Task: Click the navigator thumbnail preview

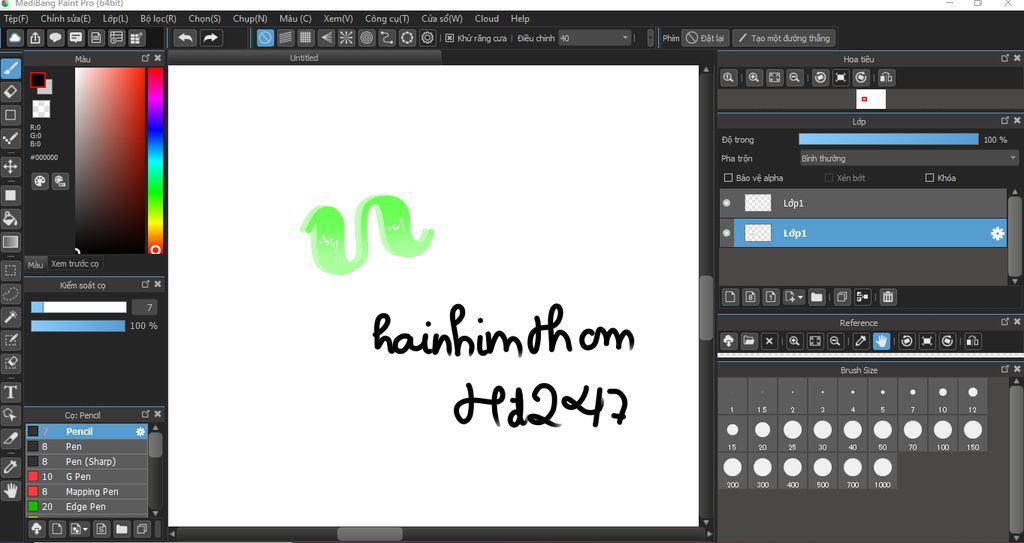Action: [x=871, y=99]
